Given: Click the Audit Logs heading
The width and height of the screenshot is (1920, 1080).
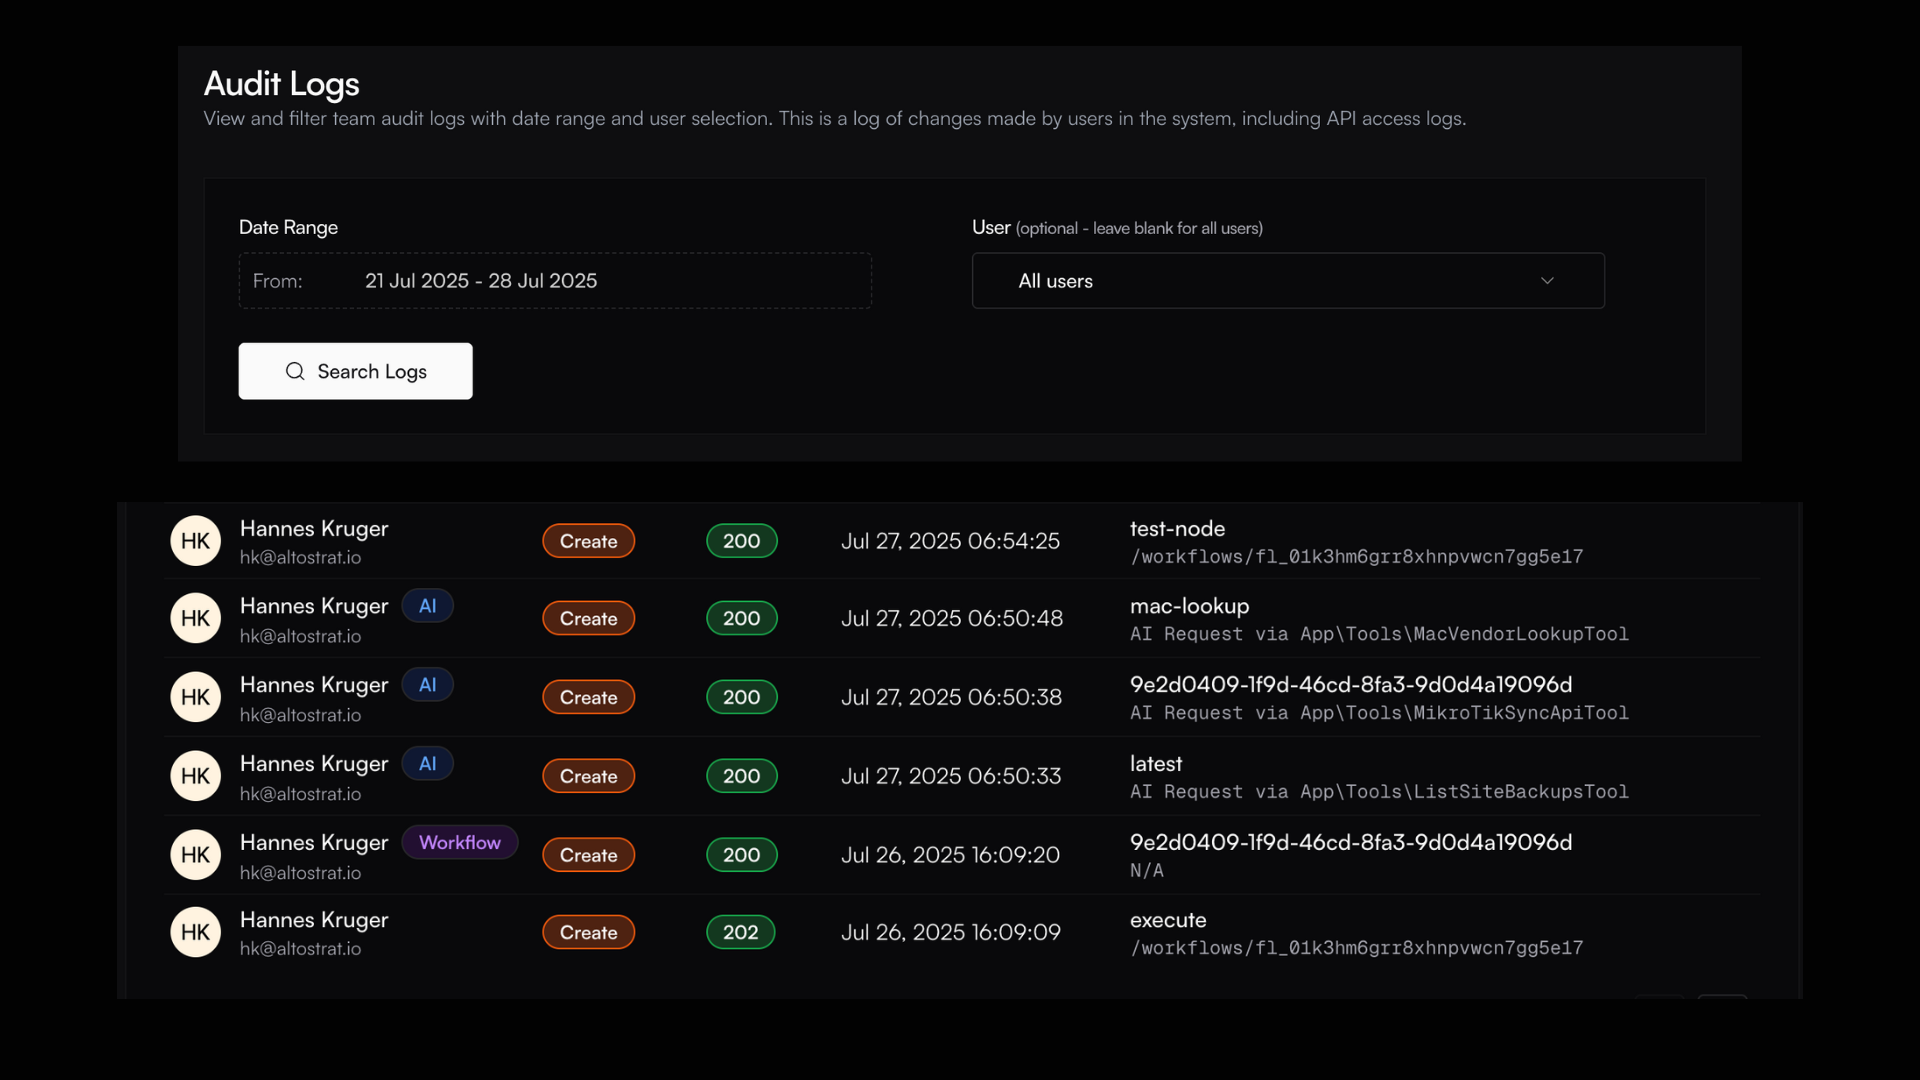Looking at the screenshot, I should [x=281, y=84].
